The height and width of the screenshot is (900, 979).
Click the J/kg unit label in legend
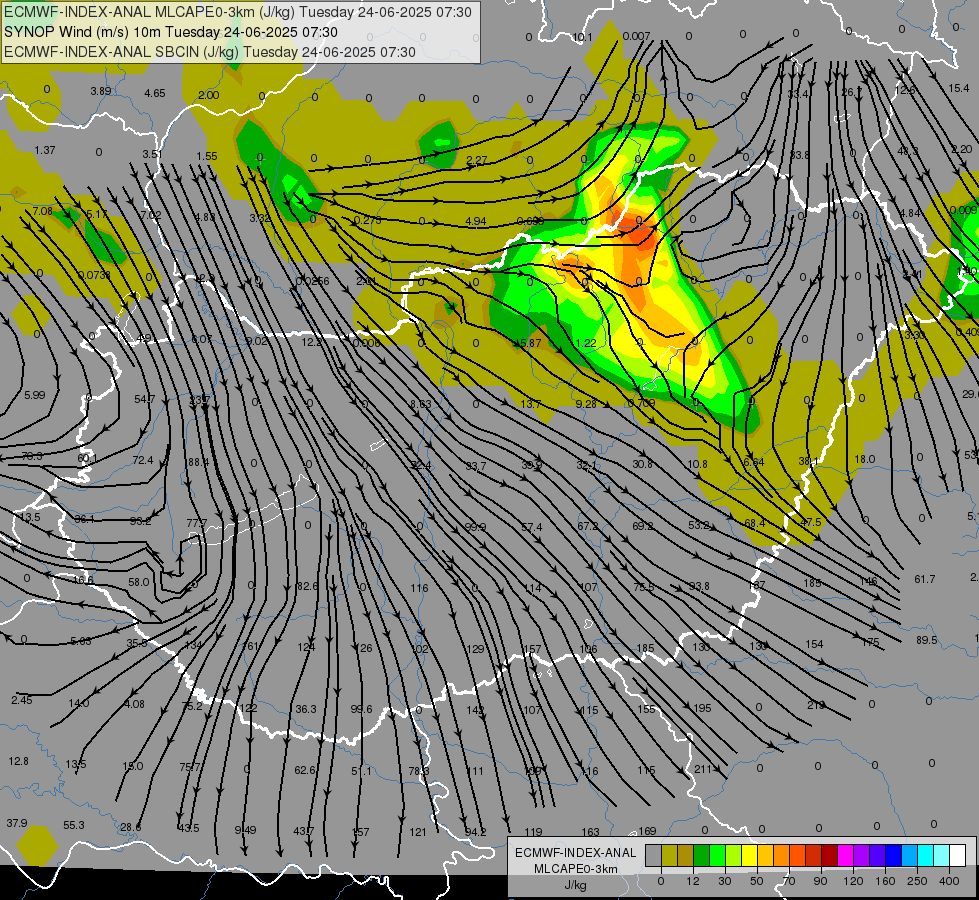575,885
